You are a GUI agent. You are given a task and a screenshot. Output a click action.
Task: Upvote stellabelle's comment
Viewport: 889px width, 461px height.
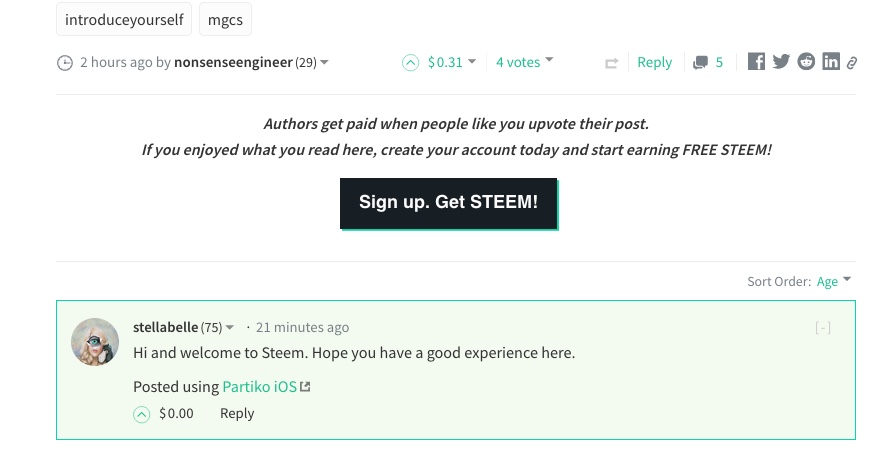click(x=142, y=415)
